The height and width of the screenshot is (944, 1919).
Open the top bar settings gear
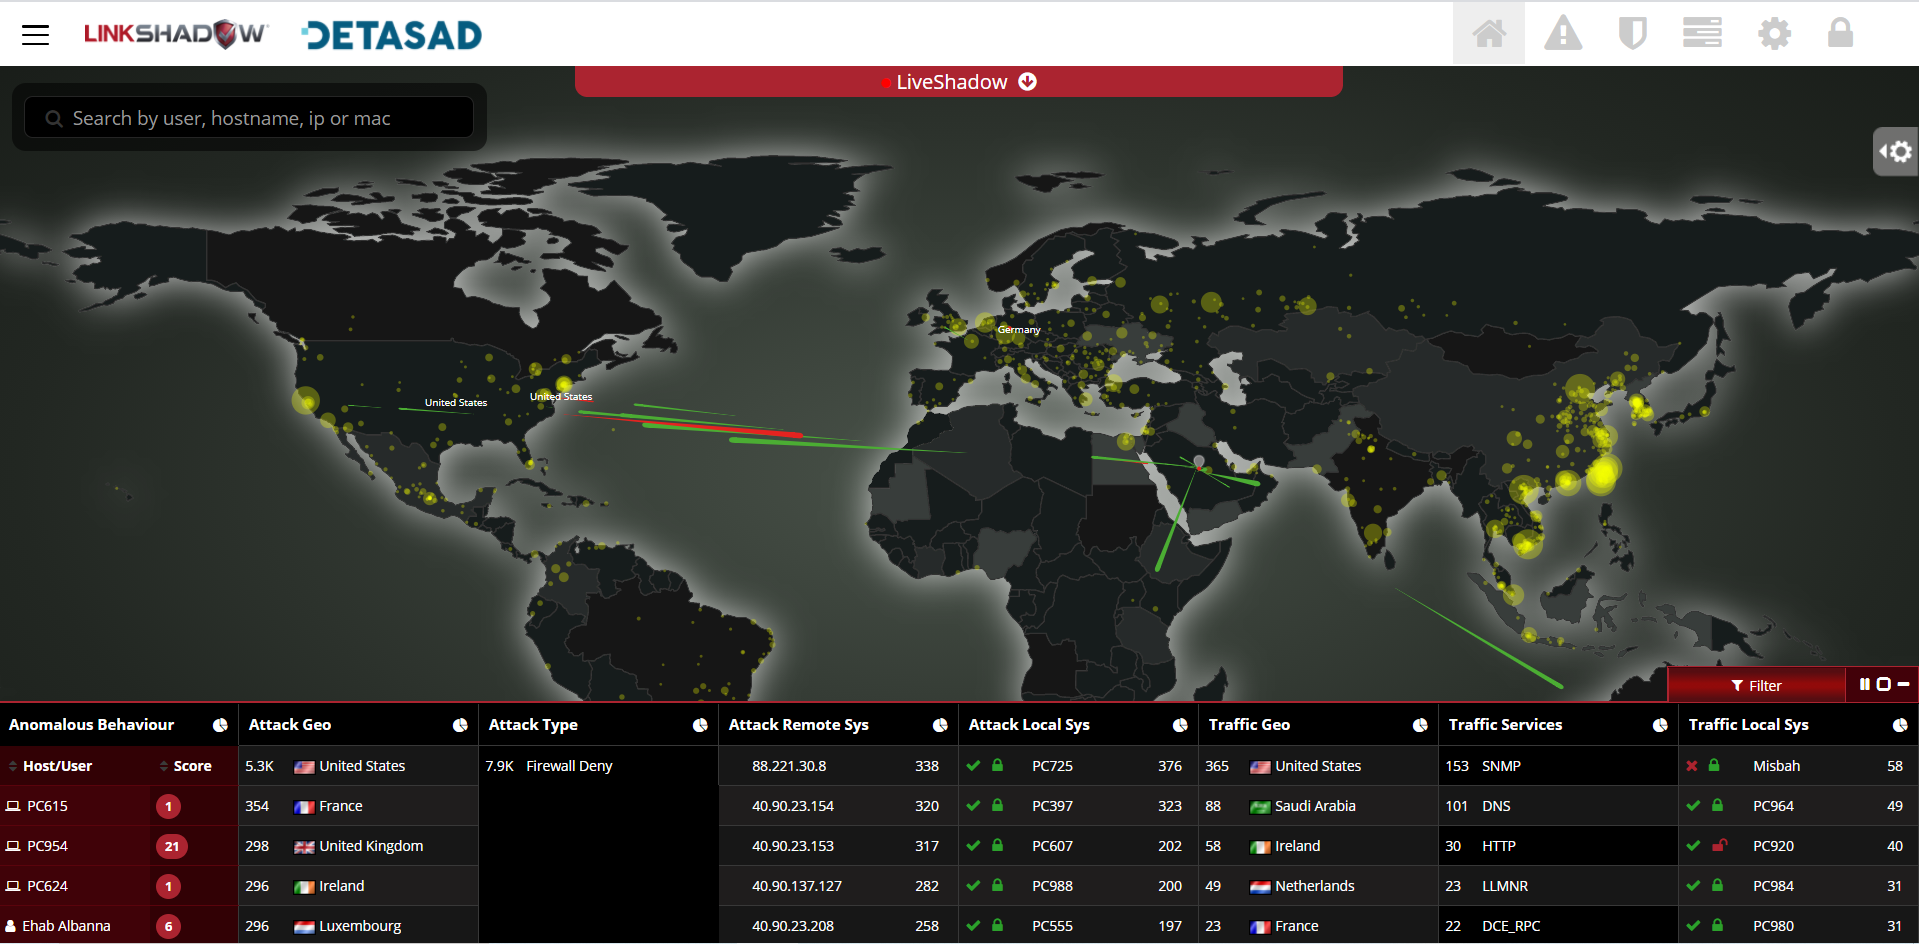(1774, 34)
